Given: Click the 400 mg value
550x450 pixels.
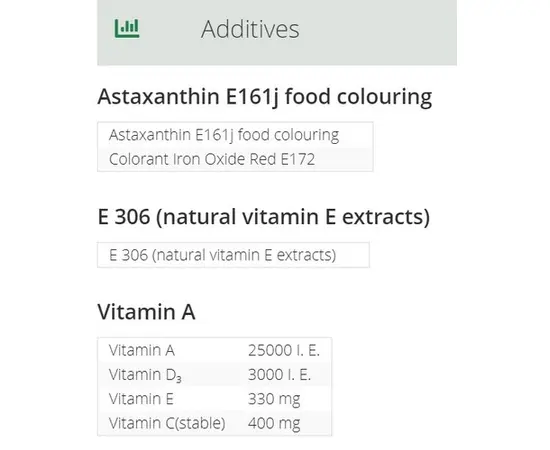Looking at the screenshot, I should pos(274,423).
